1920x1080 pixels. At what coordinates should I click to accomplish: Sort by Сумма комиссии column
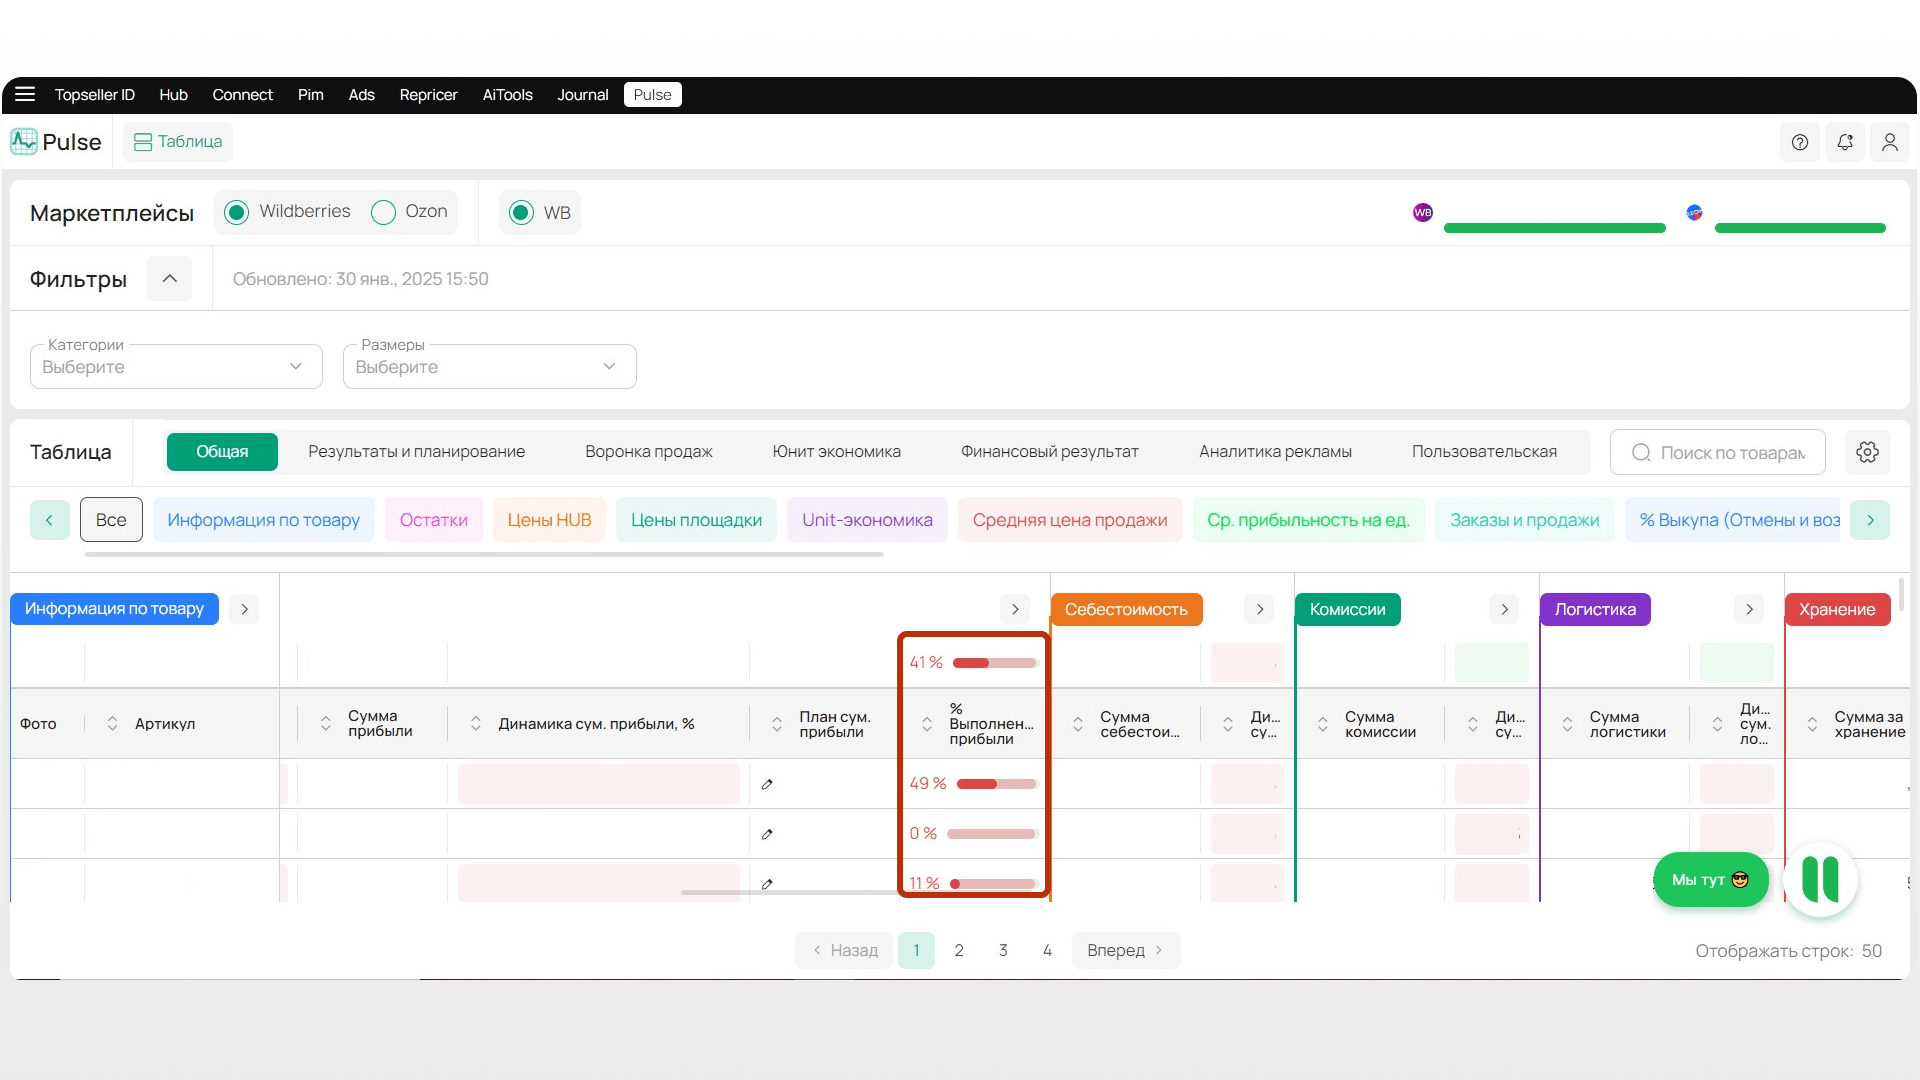[1323, 723]
